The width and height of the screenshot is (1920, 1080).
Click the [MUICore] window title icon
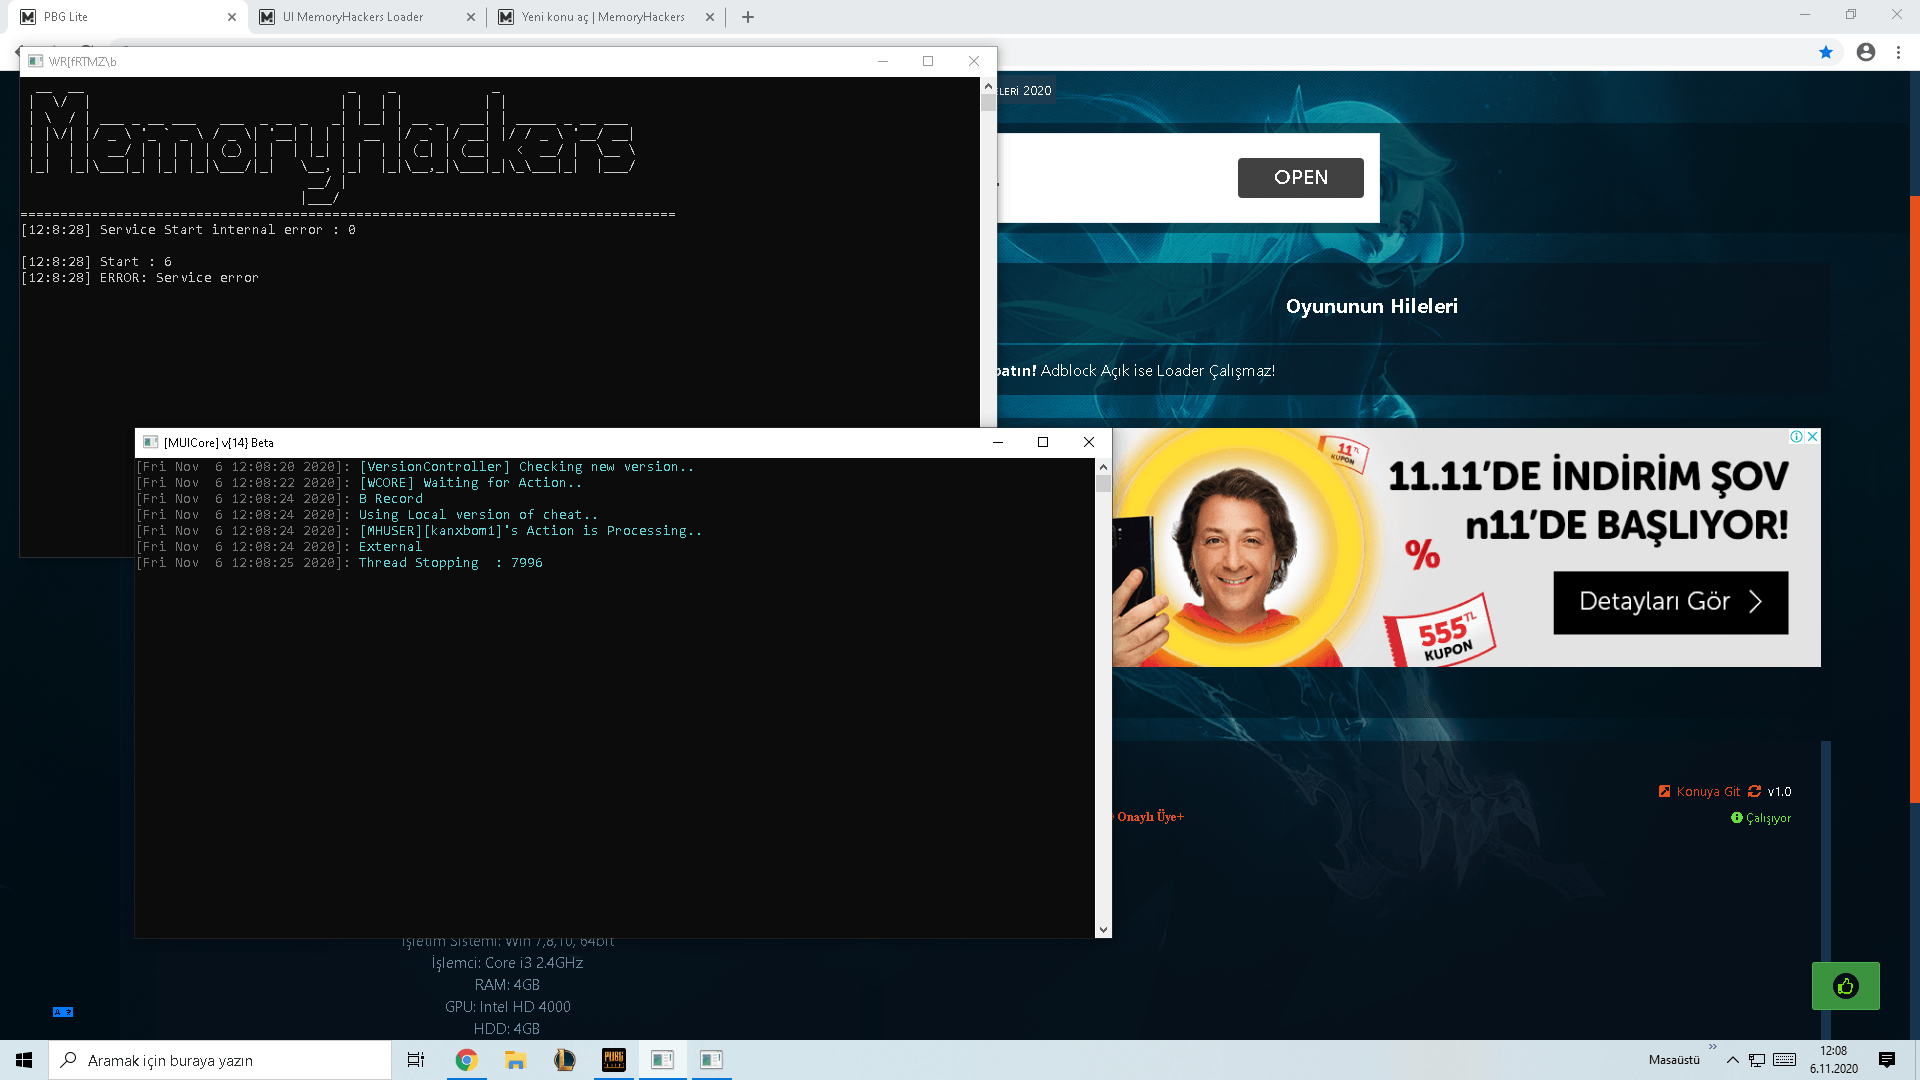point(151,442)
